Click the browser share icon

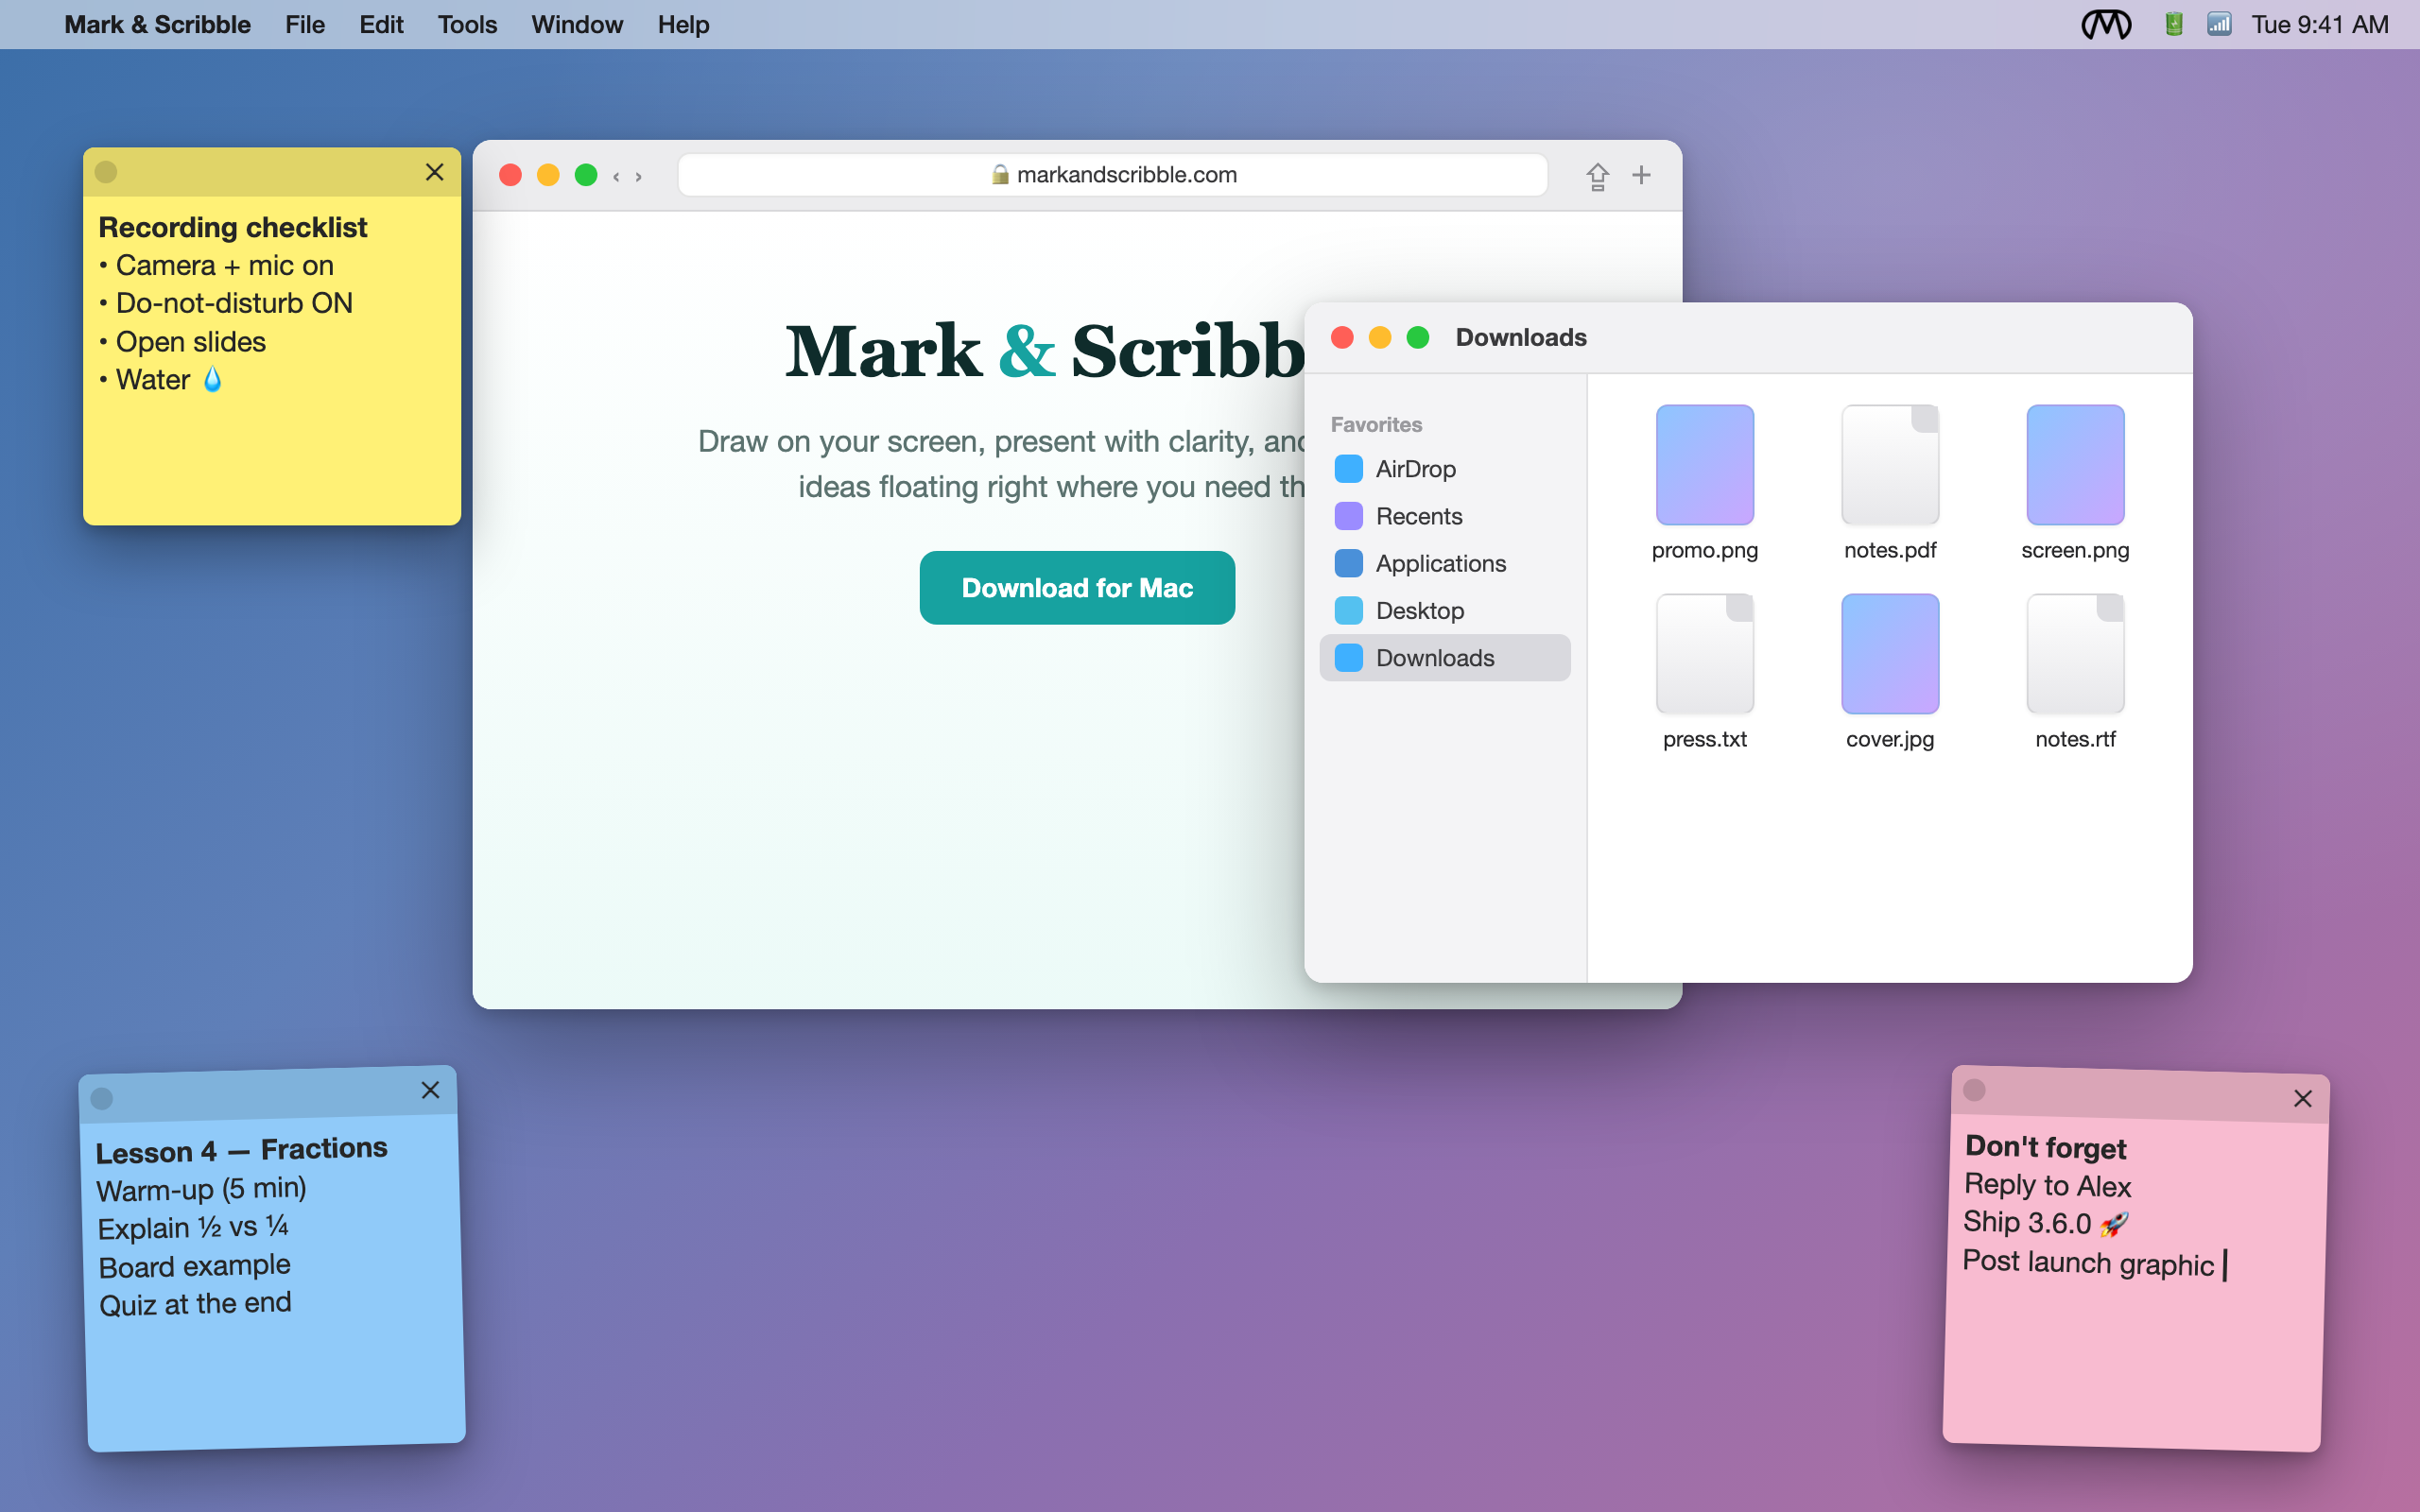[1597, 176]
